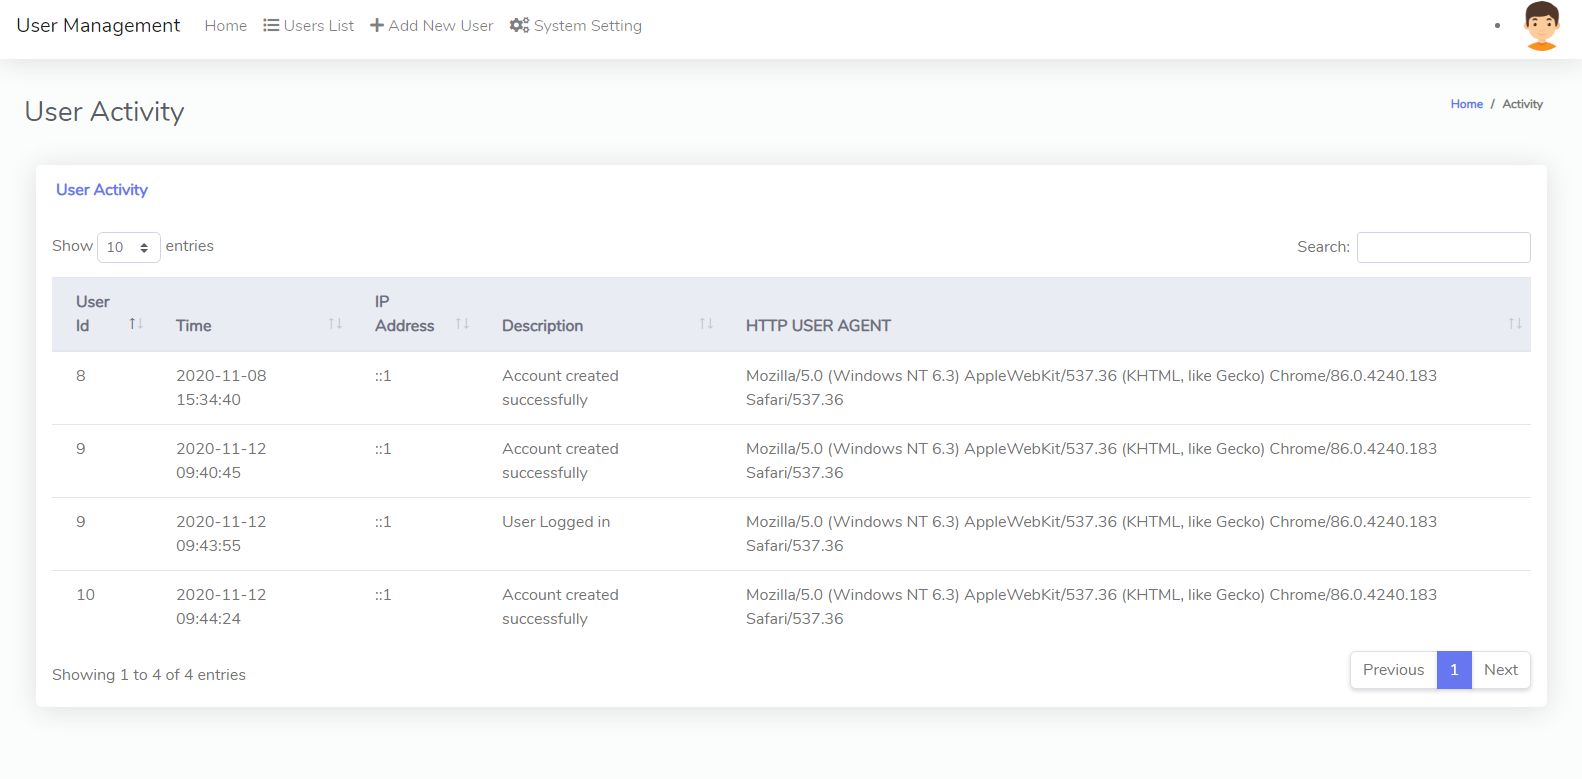Open the Show entries count dropdown
The width and height of the screenshot is (1582, 779).
pos(128,247)
